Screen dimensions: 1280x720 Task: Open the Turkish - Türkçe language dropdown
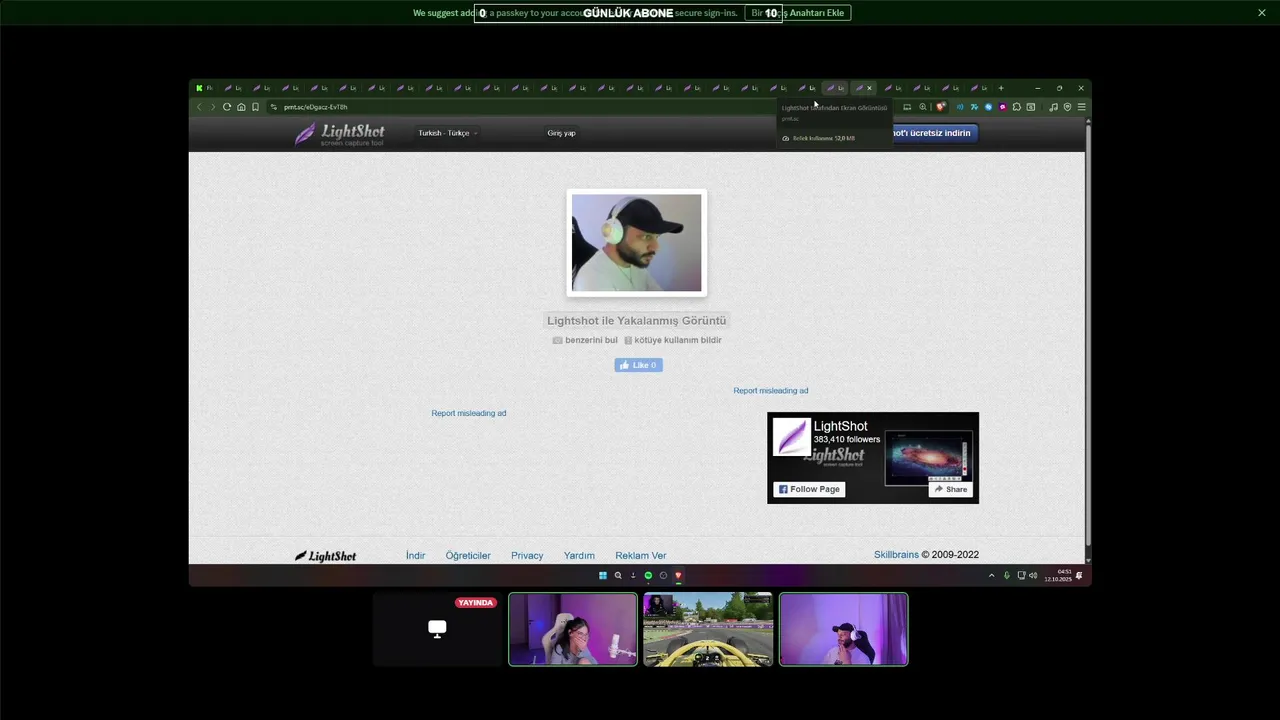(x=448, y=133)
